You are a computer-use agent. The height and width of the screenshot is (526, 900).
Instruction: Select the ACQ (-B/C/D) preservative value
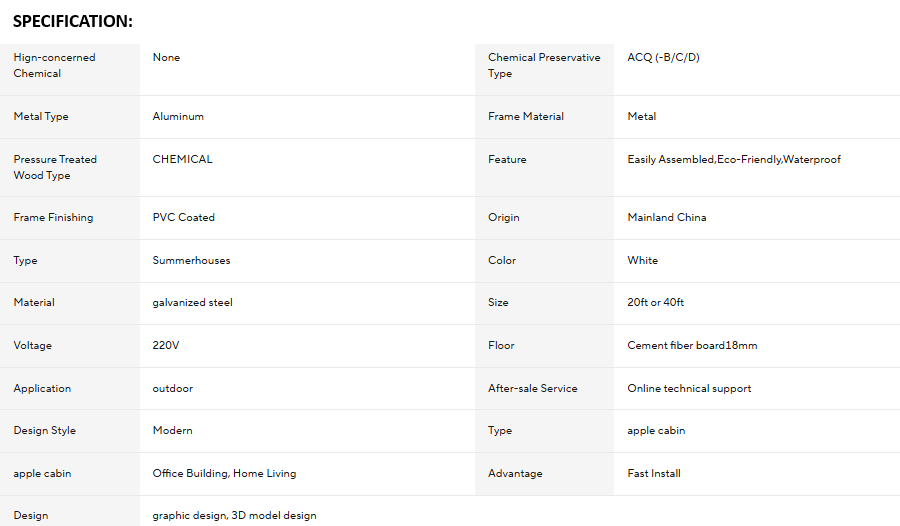[x=663, y=57]
